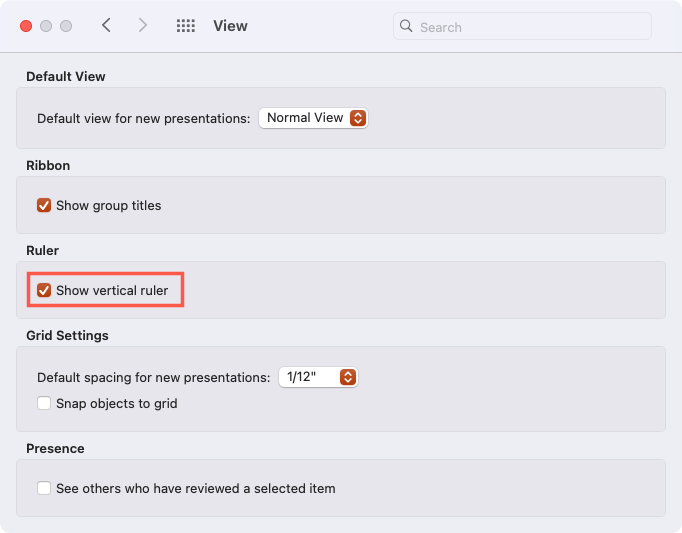Viewport: 682px width, 533px height.
Task: Enable Snap objects to grid checkbox
Action: (x=44, y=403)
